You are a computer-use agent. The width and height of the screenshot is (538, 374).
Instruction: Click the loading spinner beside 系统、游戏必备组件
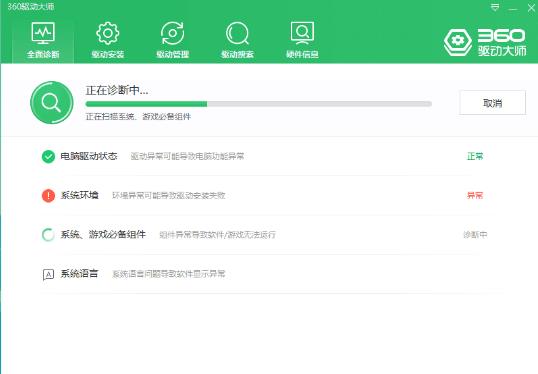tap(48, 235)
